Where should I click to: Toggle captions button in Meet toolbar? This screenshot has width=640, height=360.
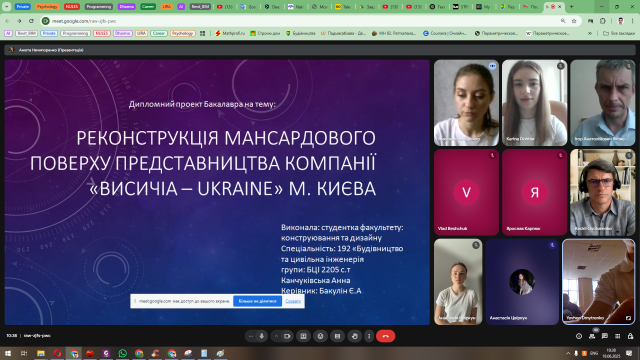pyautogui.click(x=337, y=336)
